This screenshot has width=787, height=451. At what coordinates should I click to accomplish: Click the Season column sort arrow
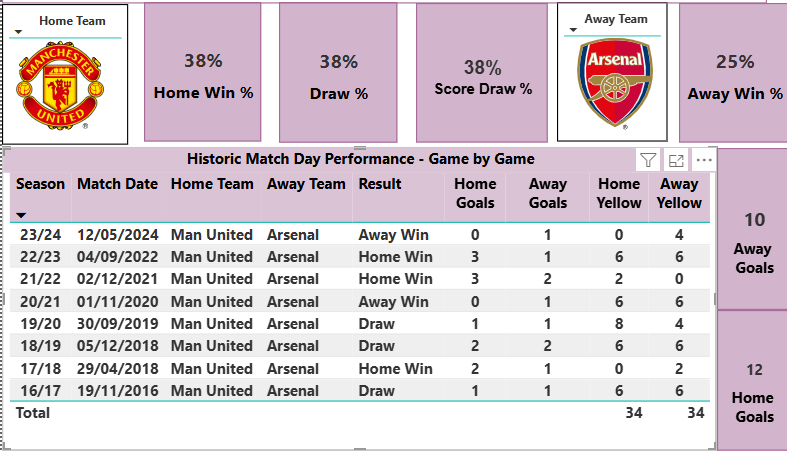[x=22, y=214]
